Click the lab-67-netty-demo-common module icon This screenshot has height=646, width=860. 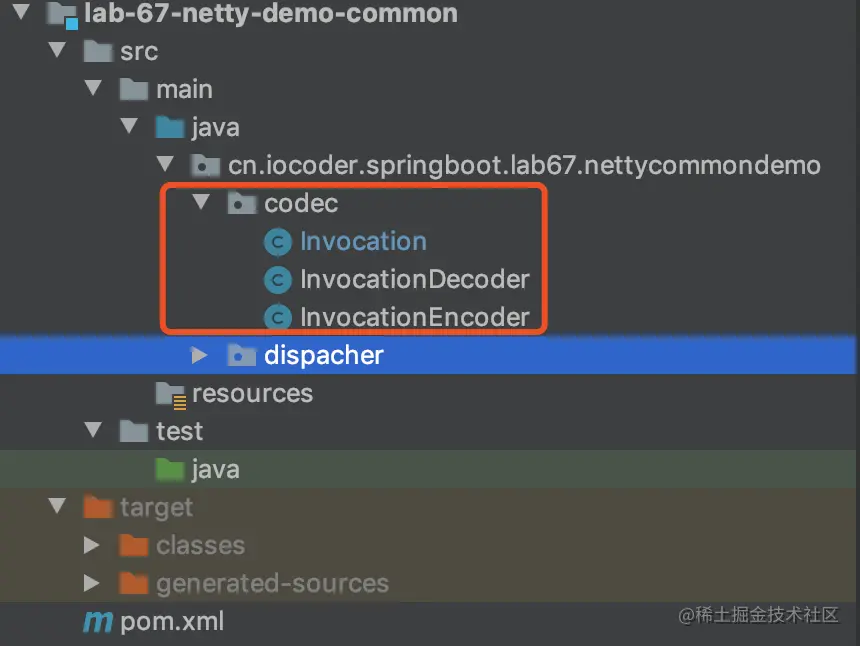click(62, 14)
